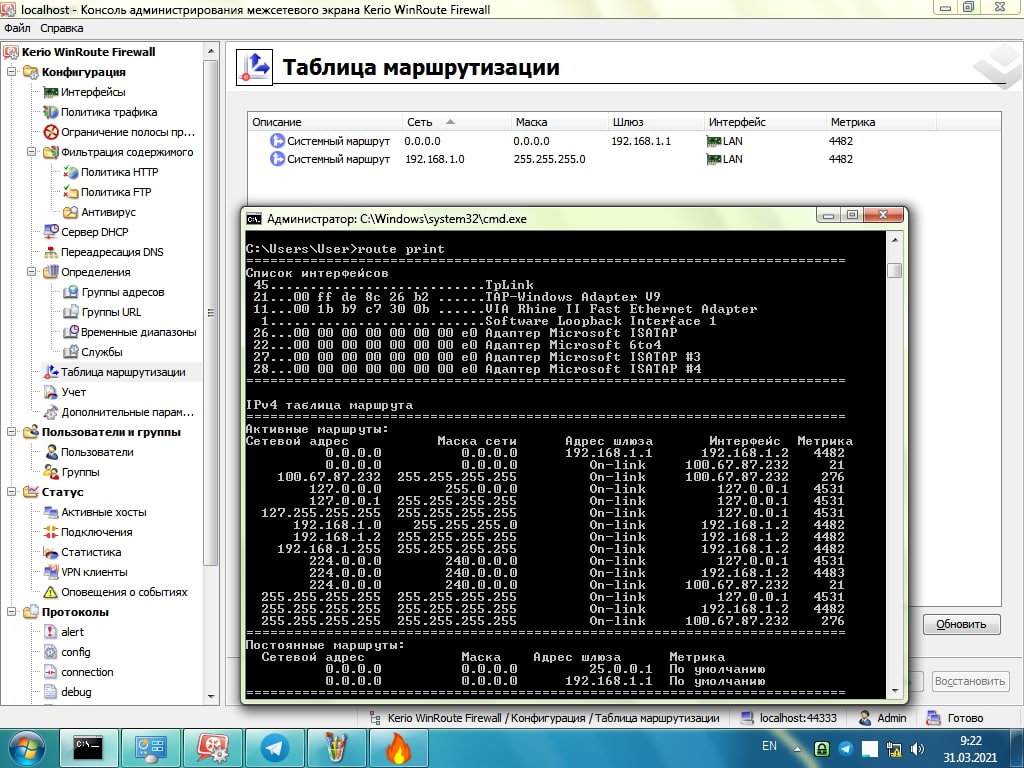Open Подключения icon
Image resolution: width=1024 pixels, height=768 pixels.
[x=50, y=532]
